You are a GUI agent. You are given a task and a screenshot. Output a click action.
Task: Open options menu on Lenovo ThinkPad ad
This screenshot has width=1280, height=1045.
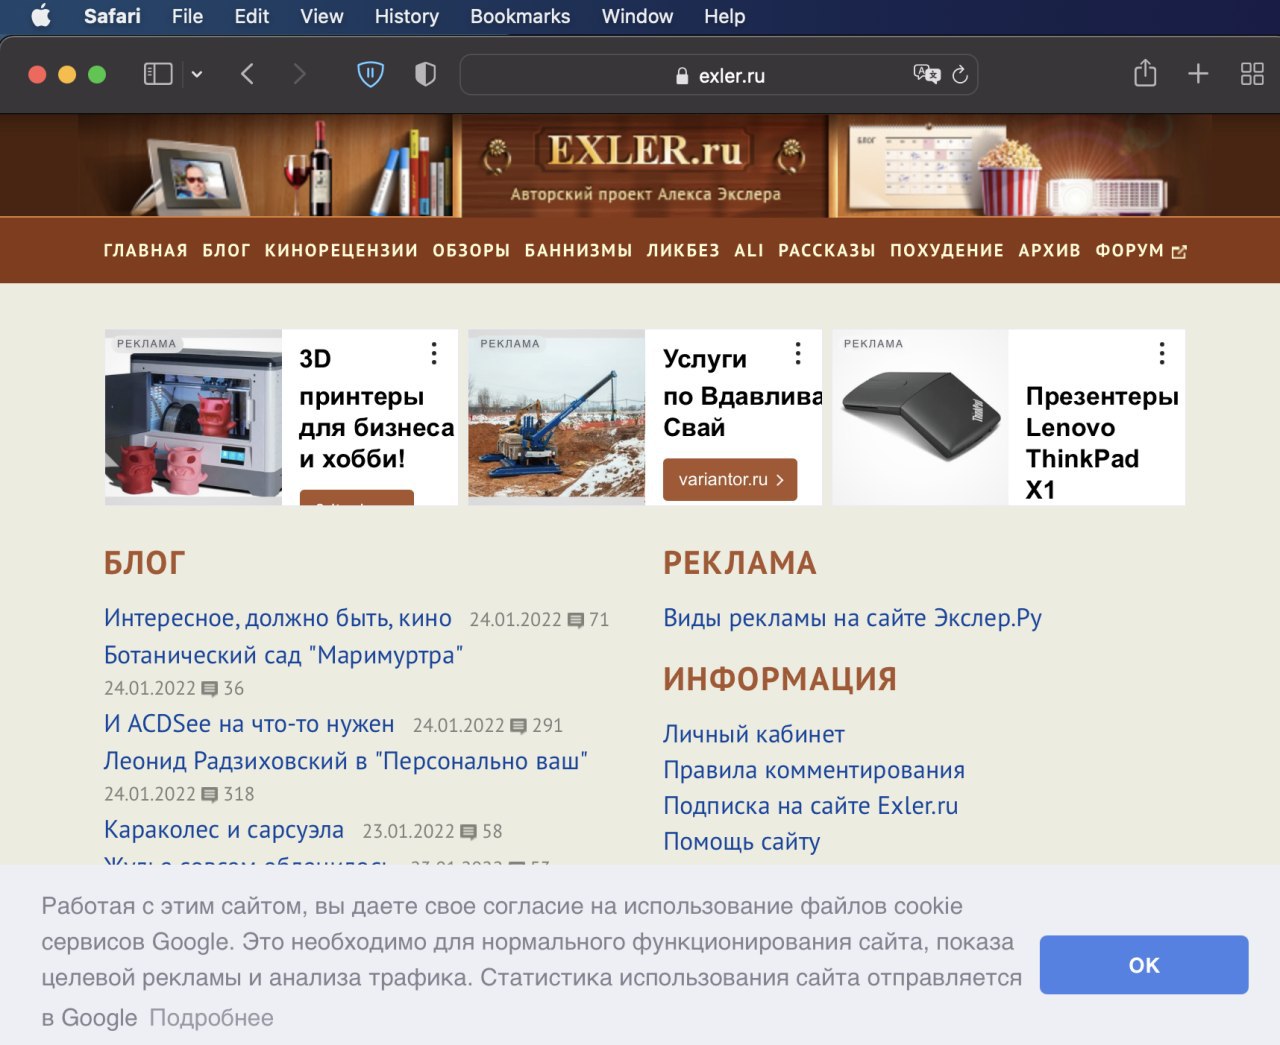click(x=1161, y=353)
